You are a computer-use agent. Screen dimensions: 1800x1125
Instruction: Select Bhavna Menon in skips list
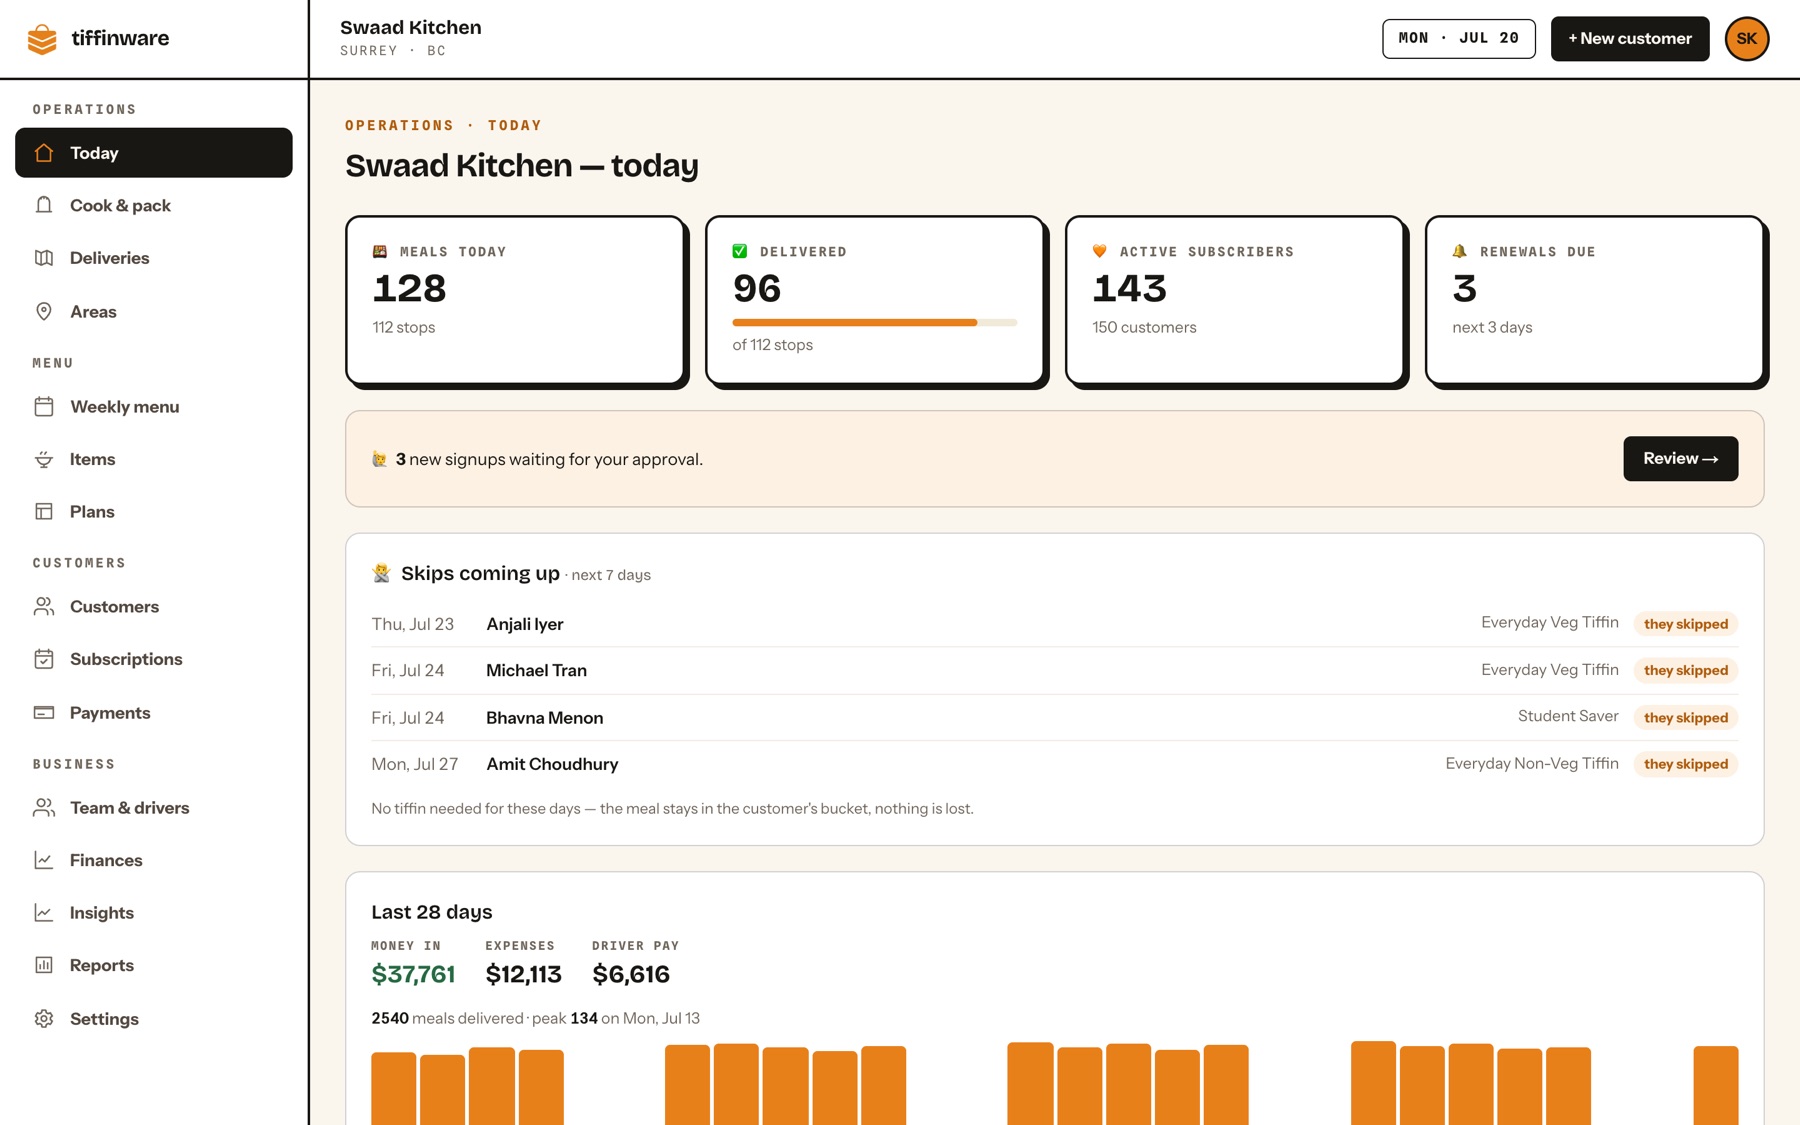545,718
